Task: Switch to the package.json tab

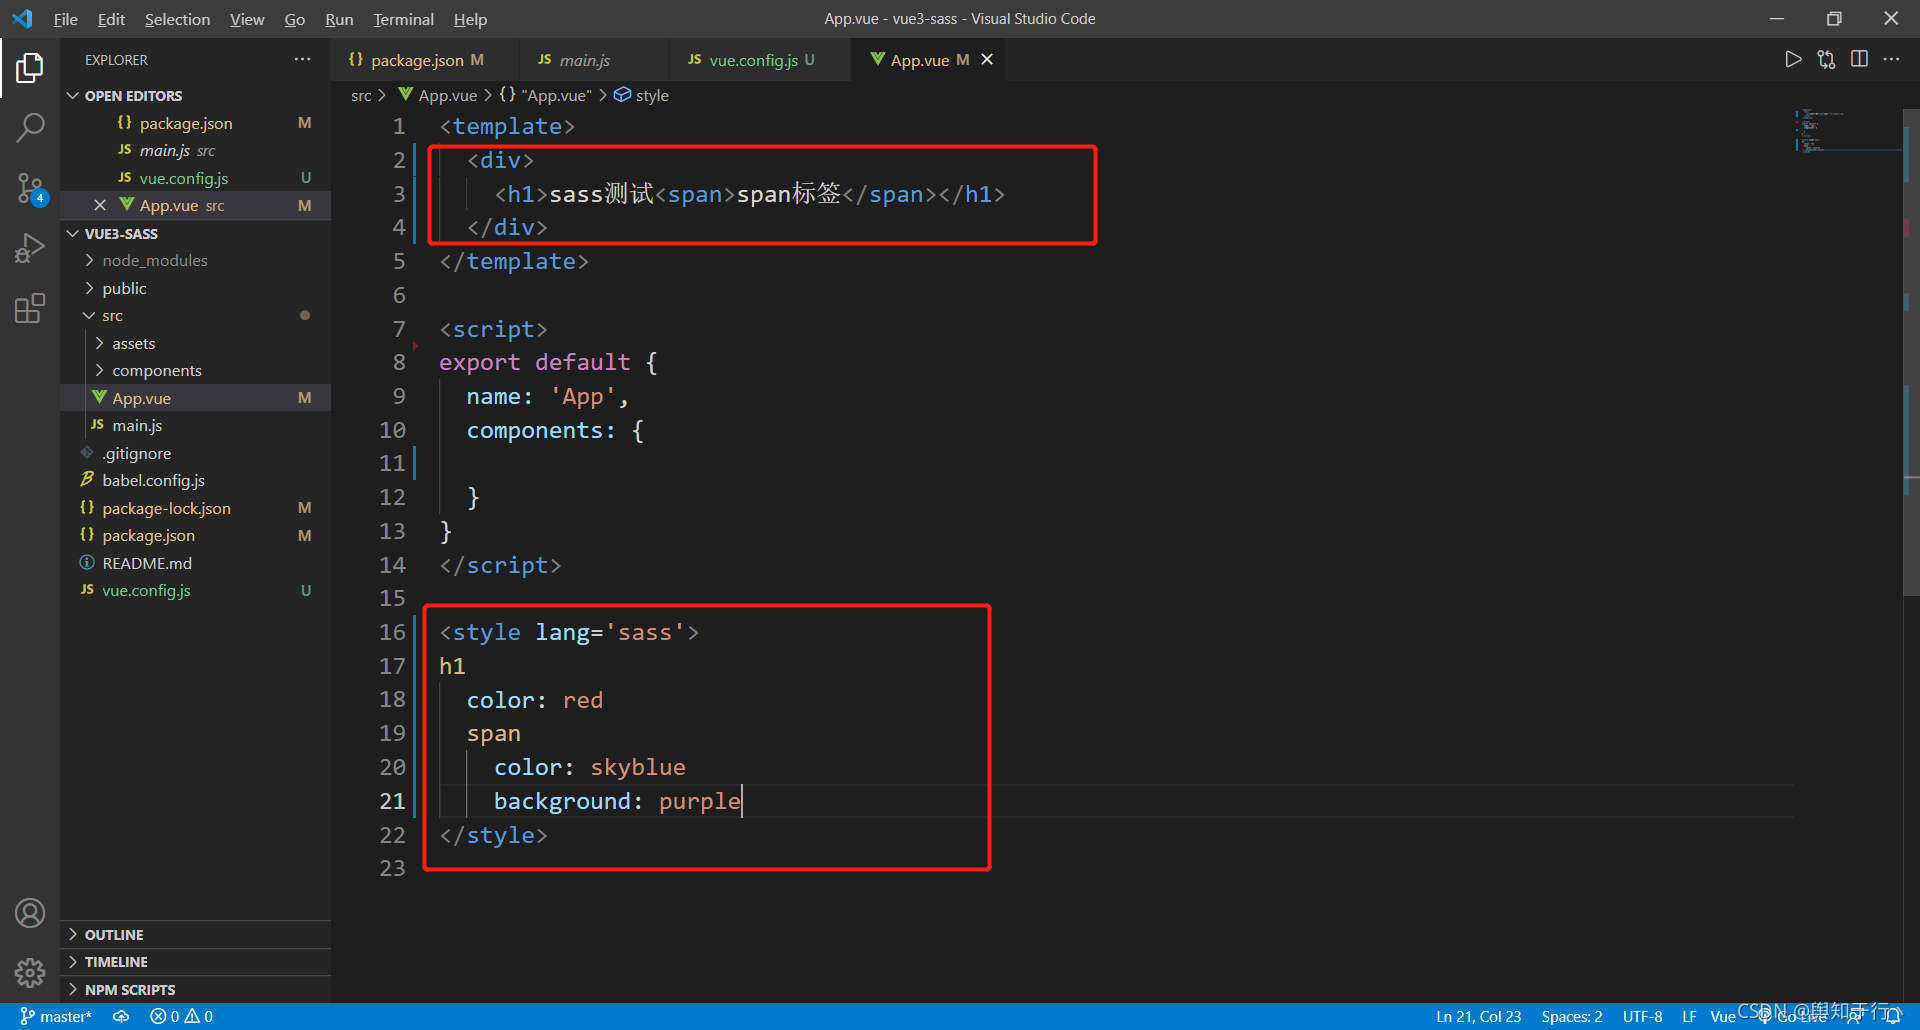Action: click(x=424, y=60)
